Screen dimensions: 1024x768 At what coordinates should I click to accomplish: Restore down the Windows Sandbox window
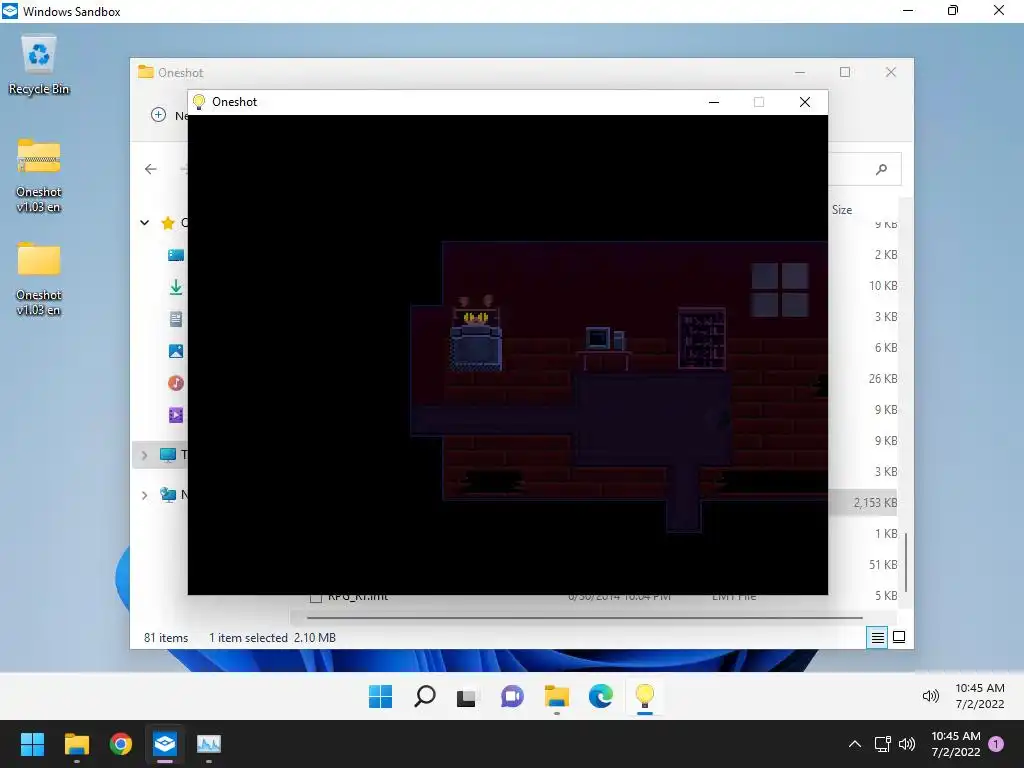(x=953, y=10)
